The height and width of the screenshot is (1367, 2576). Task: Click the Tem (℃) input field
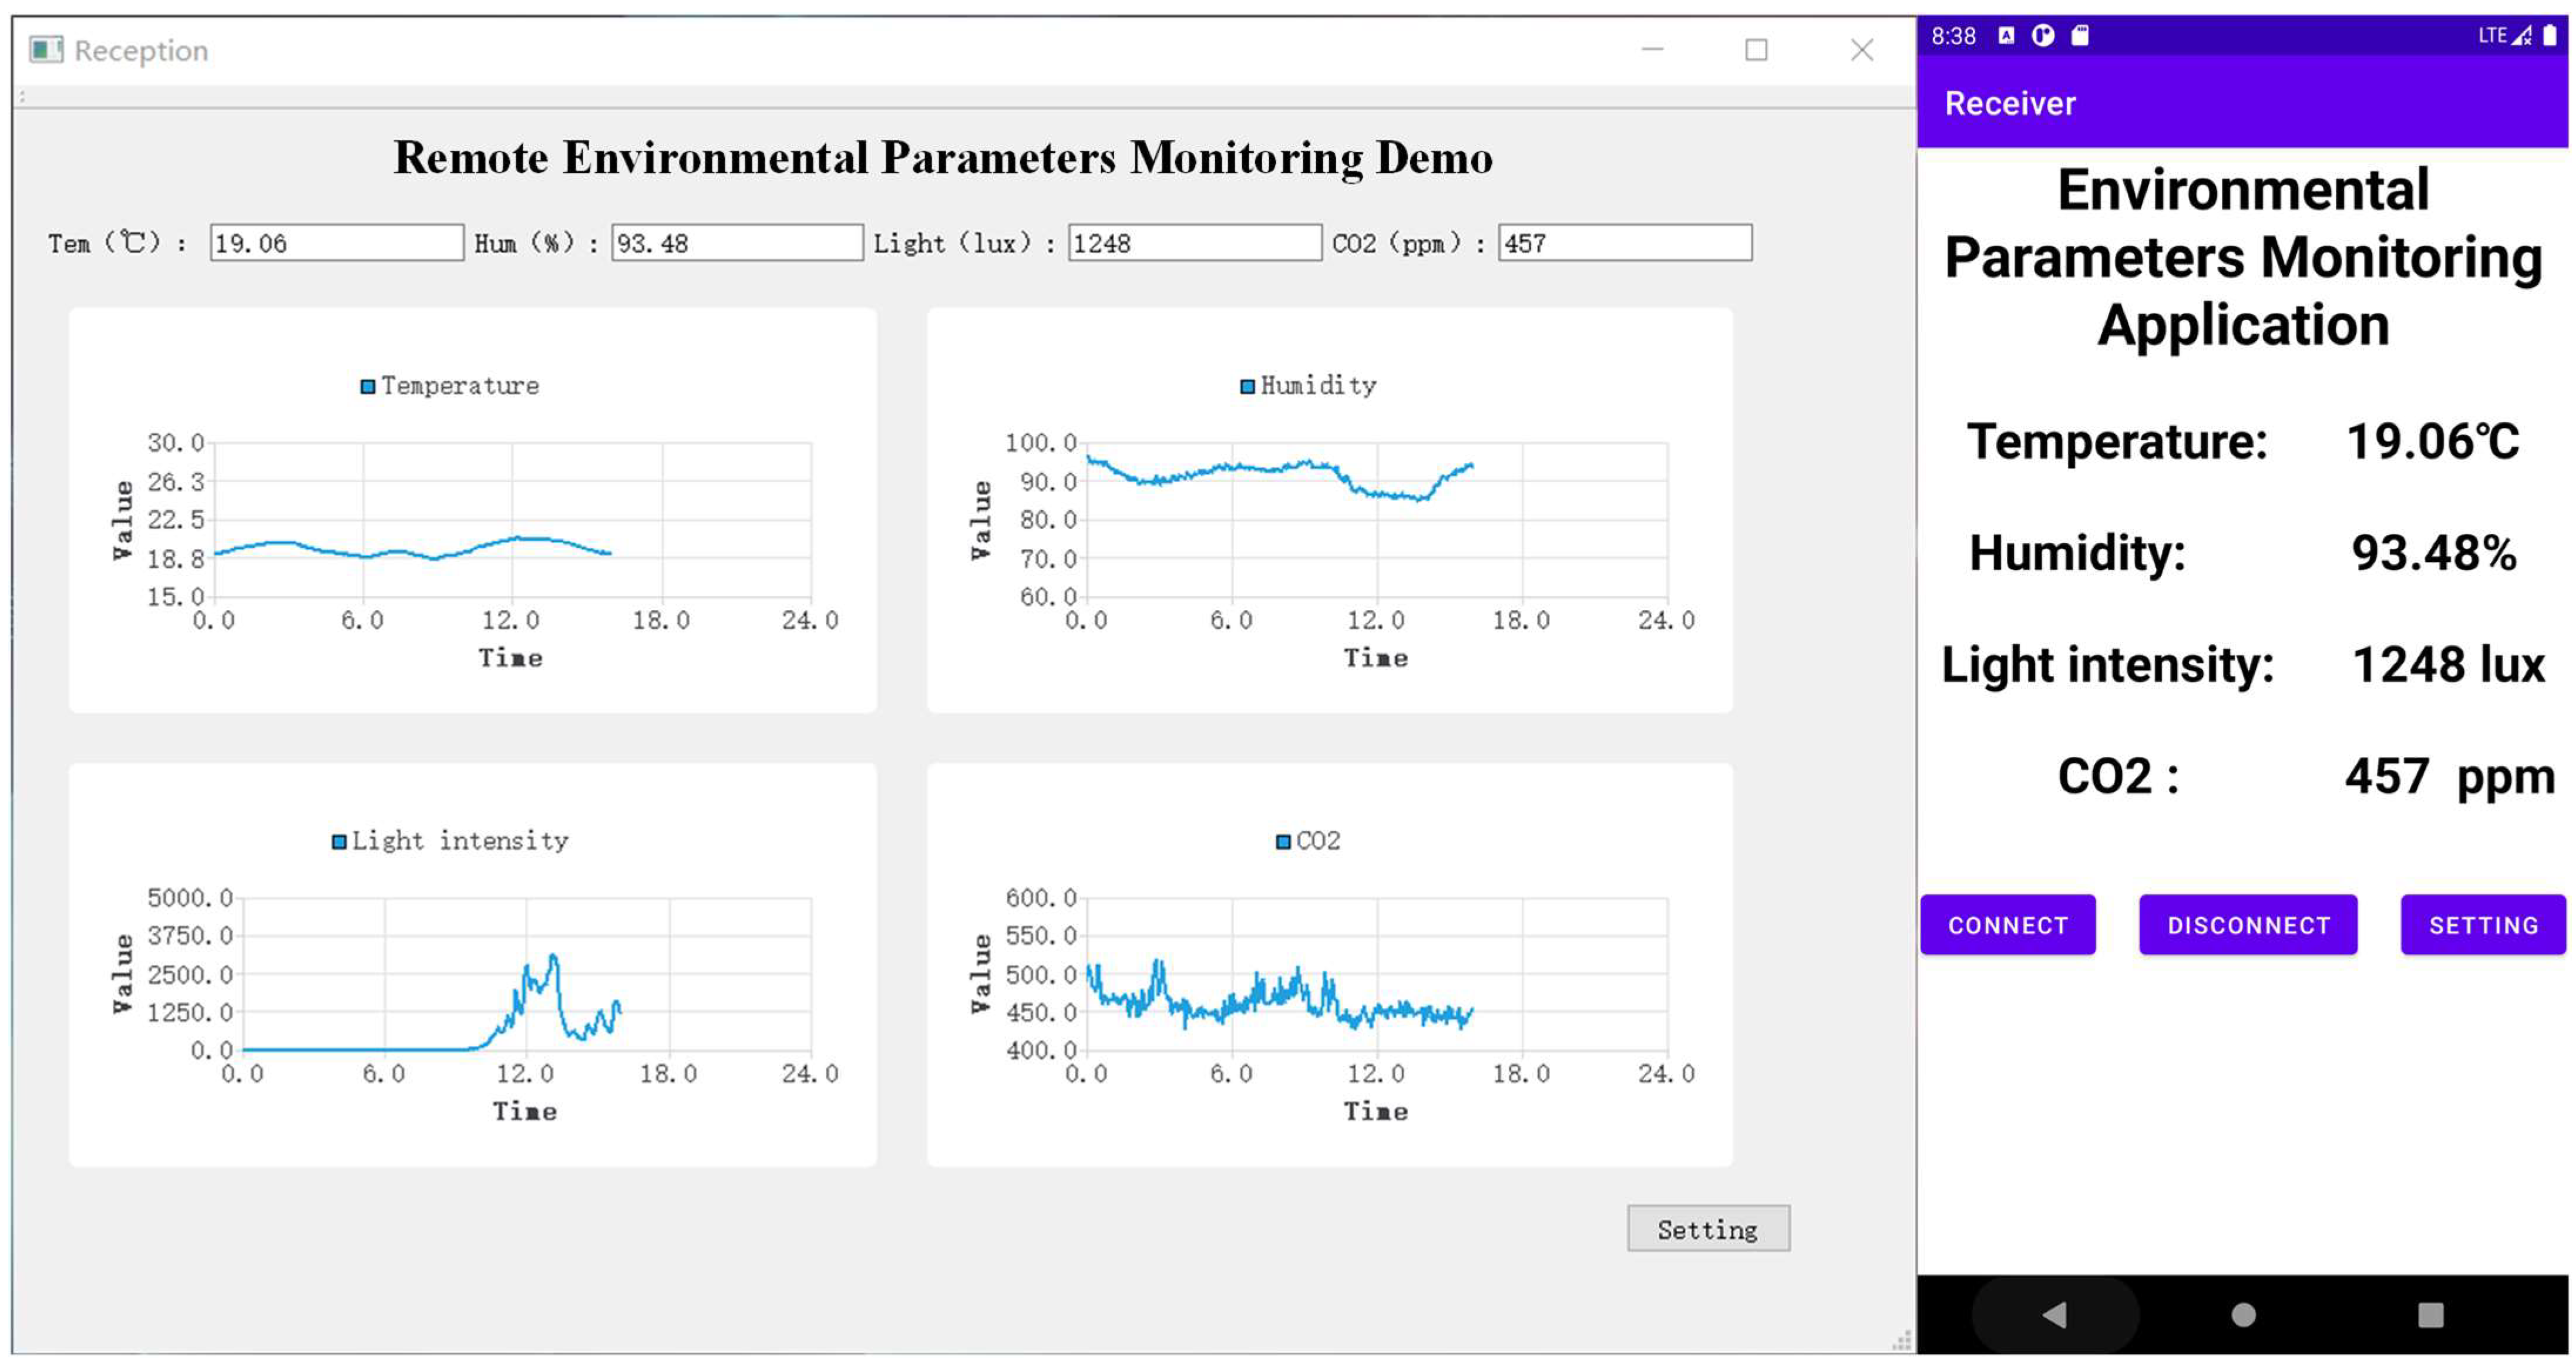pos(336,243)
